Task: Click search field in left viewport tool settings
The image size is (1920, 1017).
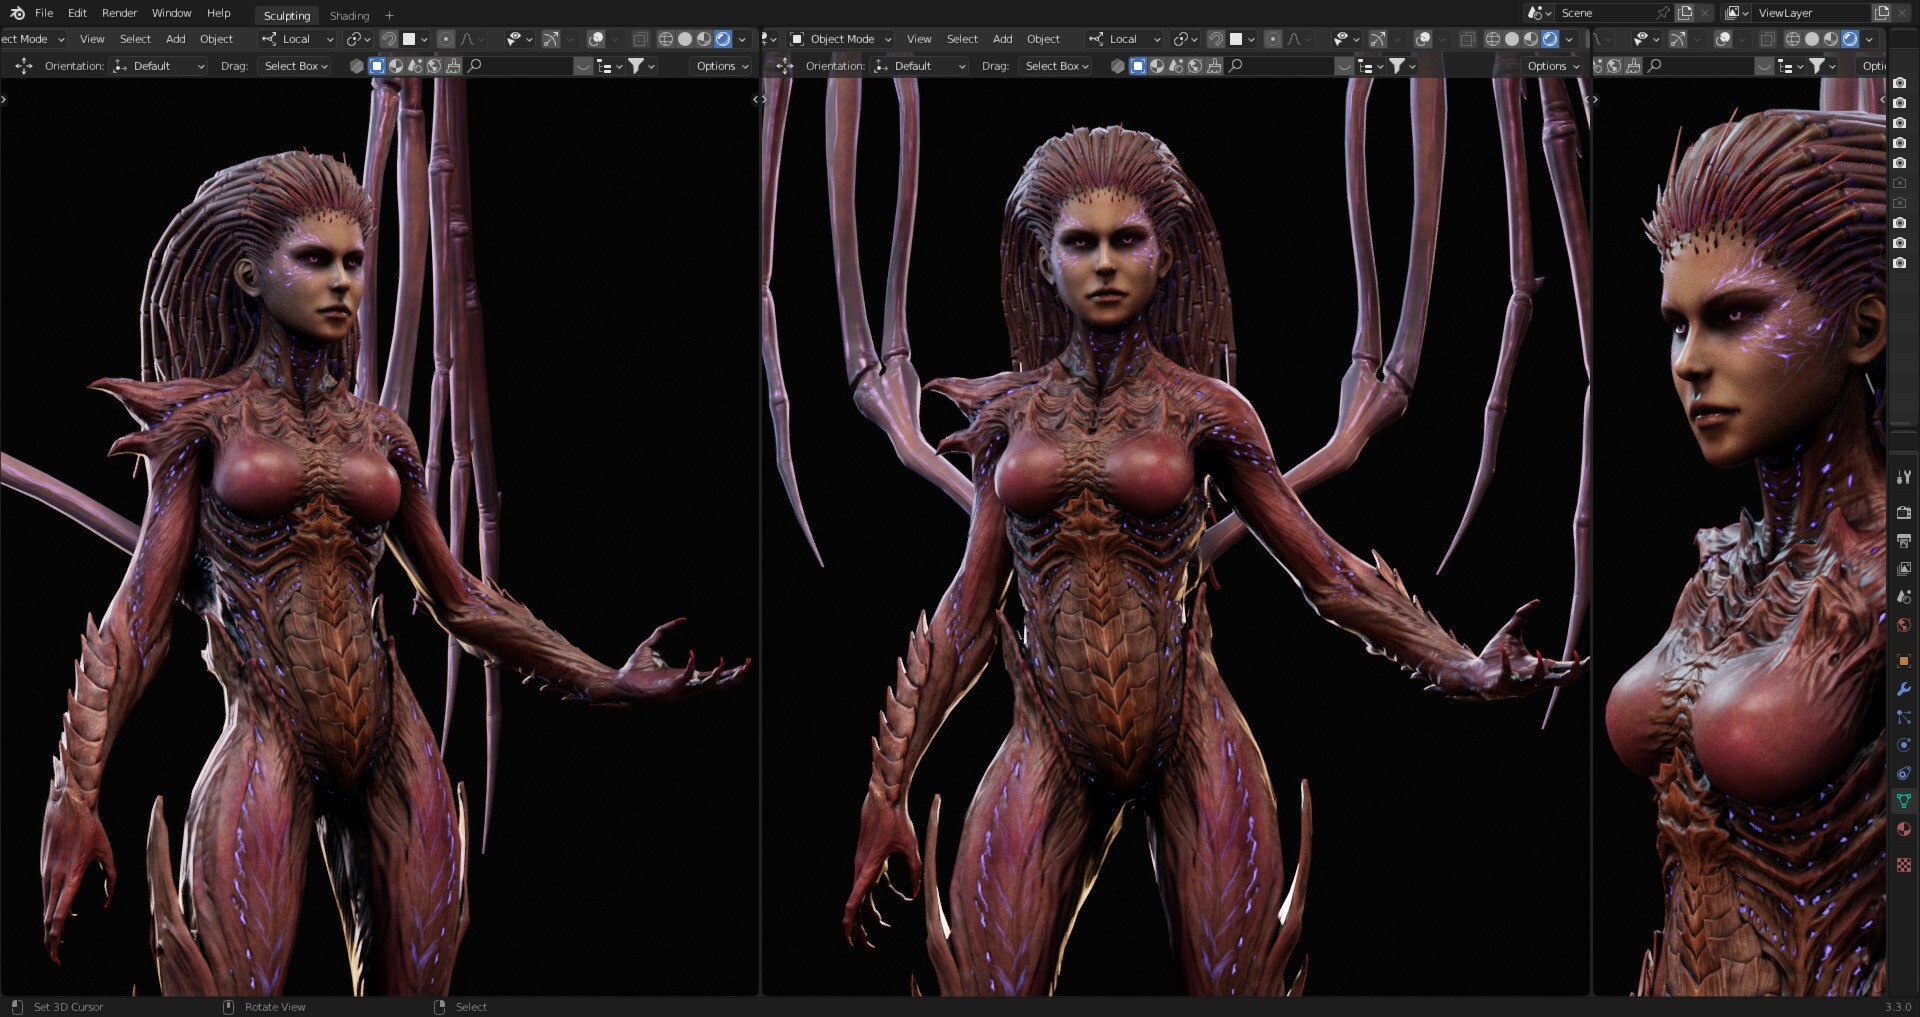Action: click(520, 66)
